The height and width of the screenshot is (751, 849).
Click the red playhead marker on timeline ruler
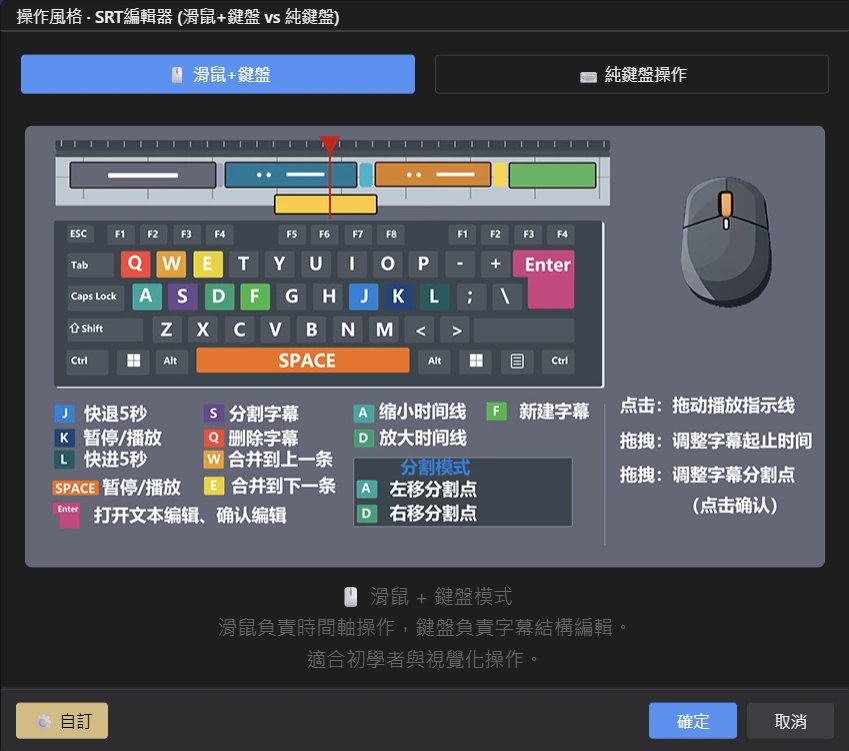(x=329, y=143)
